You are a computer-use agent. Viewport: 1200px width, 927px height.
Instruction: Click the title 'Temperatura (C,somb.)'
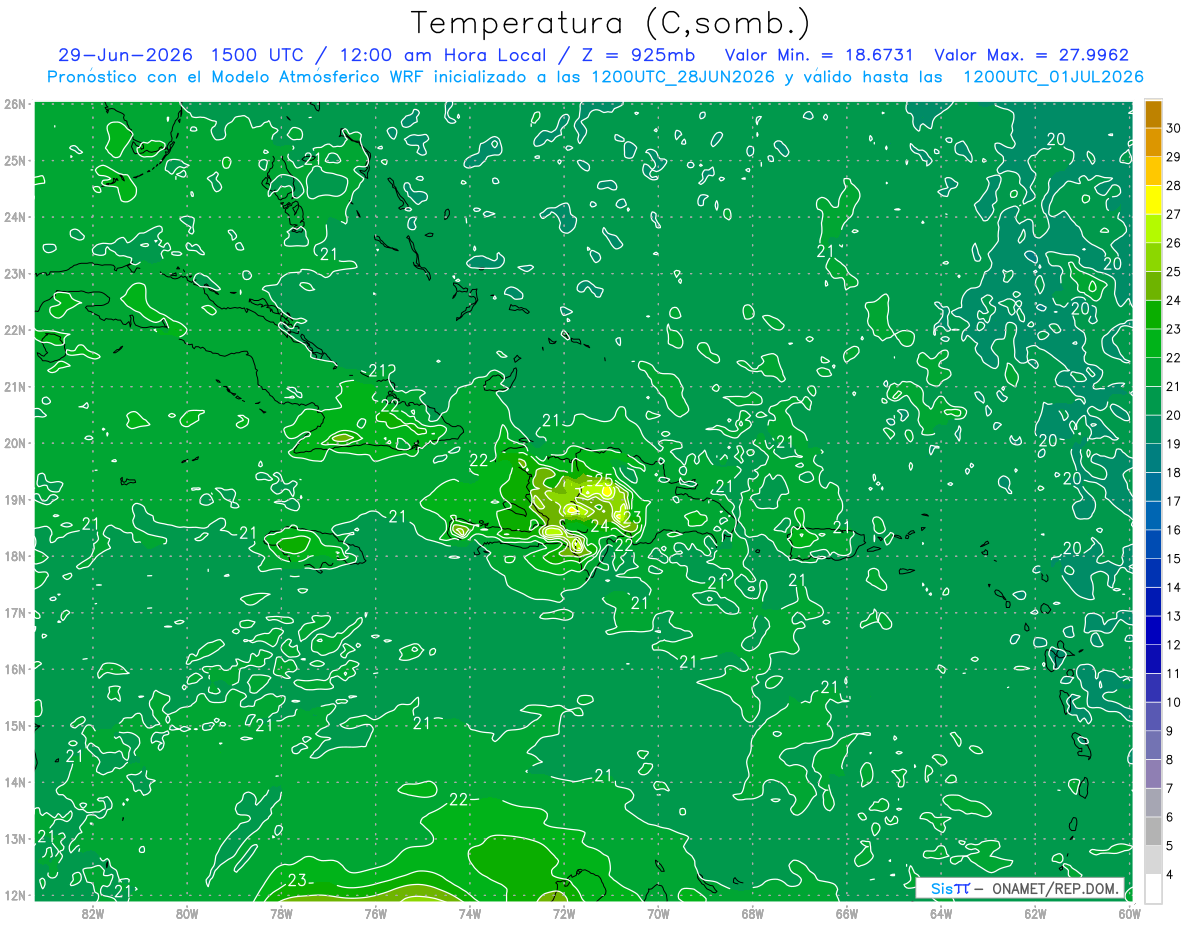611,24
